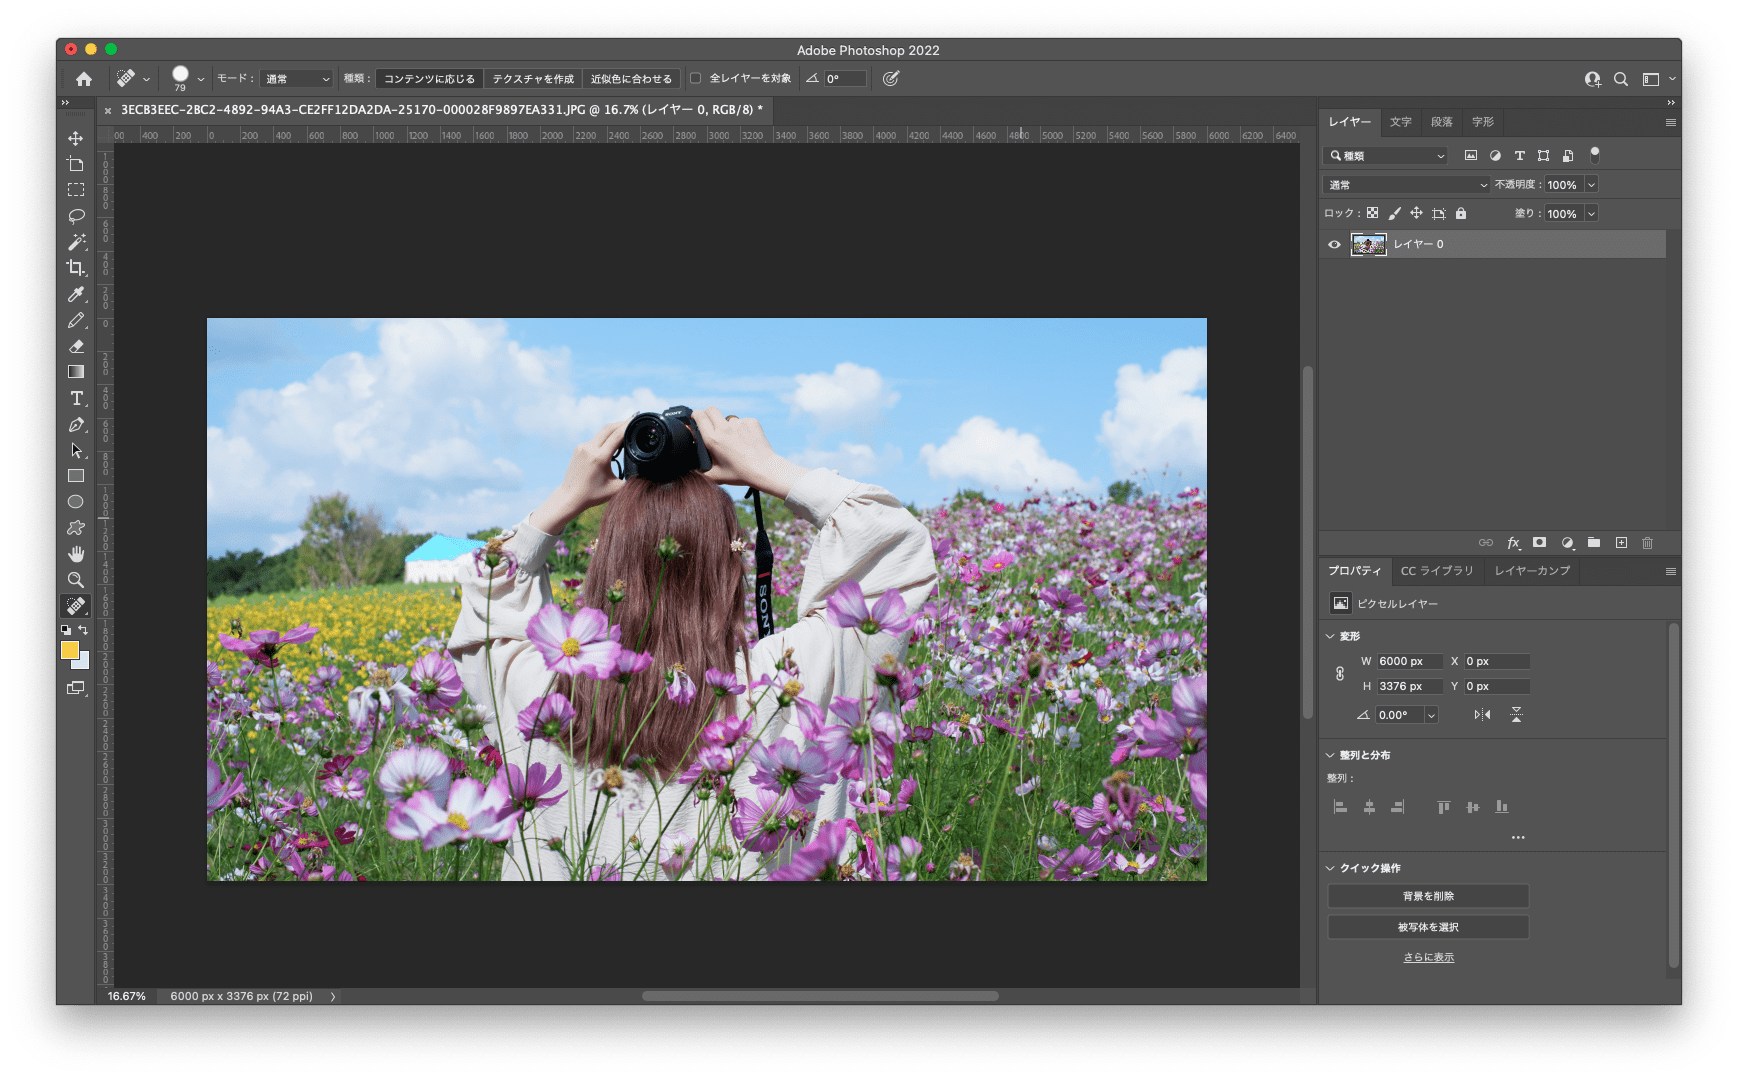Screen dimensions: 1738x1079
Task: Select the Hand tool
Action: click(x=76, y=554)
